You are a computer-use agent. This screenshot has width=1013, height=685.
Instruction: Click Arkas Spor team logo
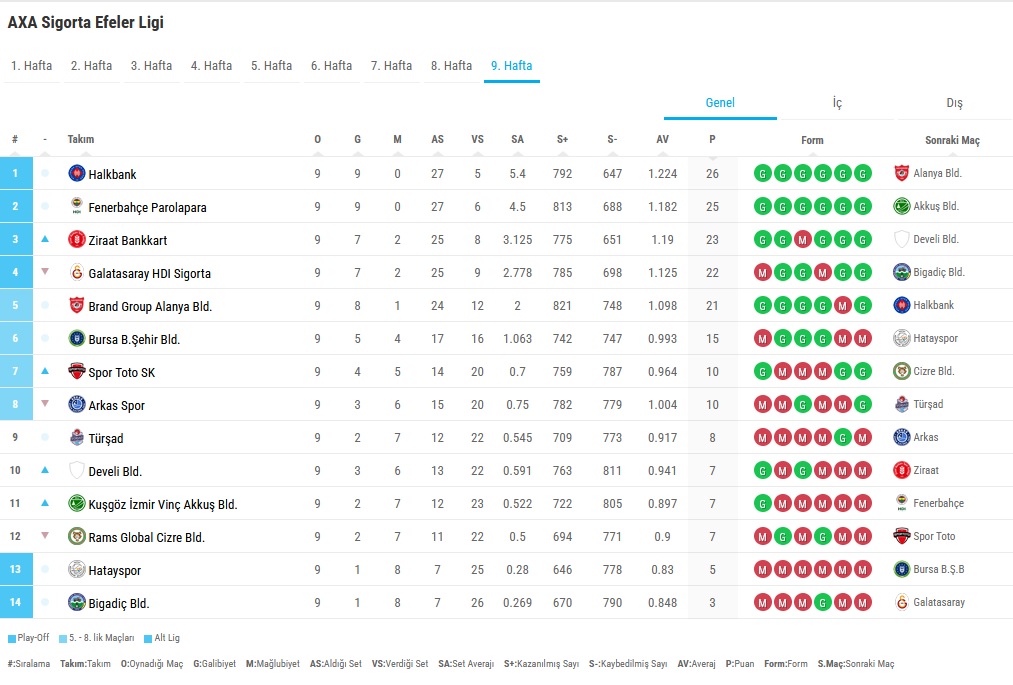(x=77, y=404)
